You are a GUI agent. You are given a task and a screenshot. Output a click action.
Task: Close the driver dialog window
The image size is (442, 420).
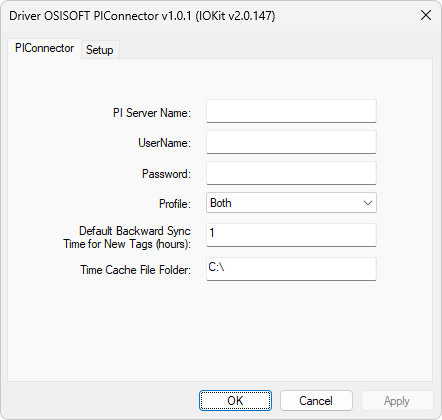pyautogui.click(x=426, y=15)
